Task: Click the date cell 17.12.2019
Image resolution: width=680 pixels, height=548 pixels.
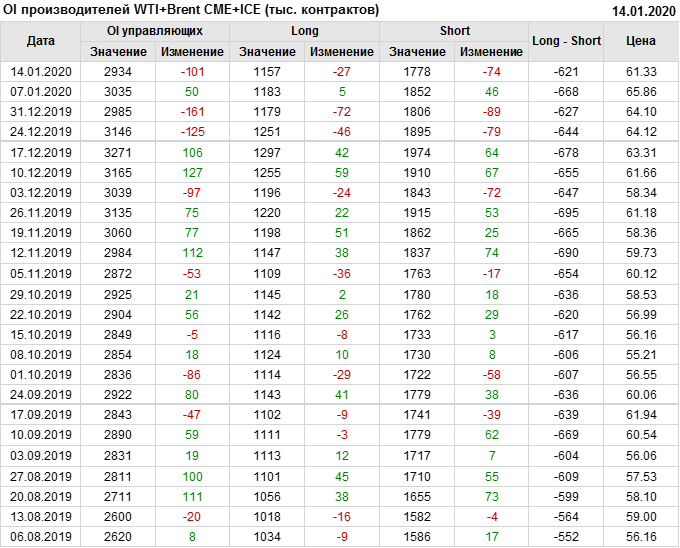Action: pyautogui.click(x=41, y=153)
